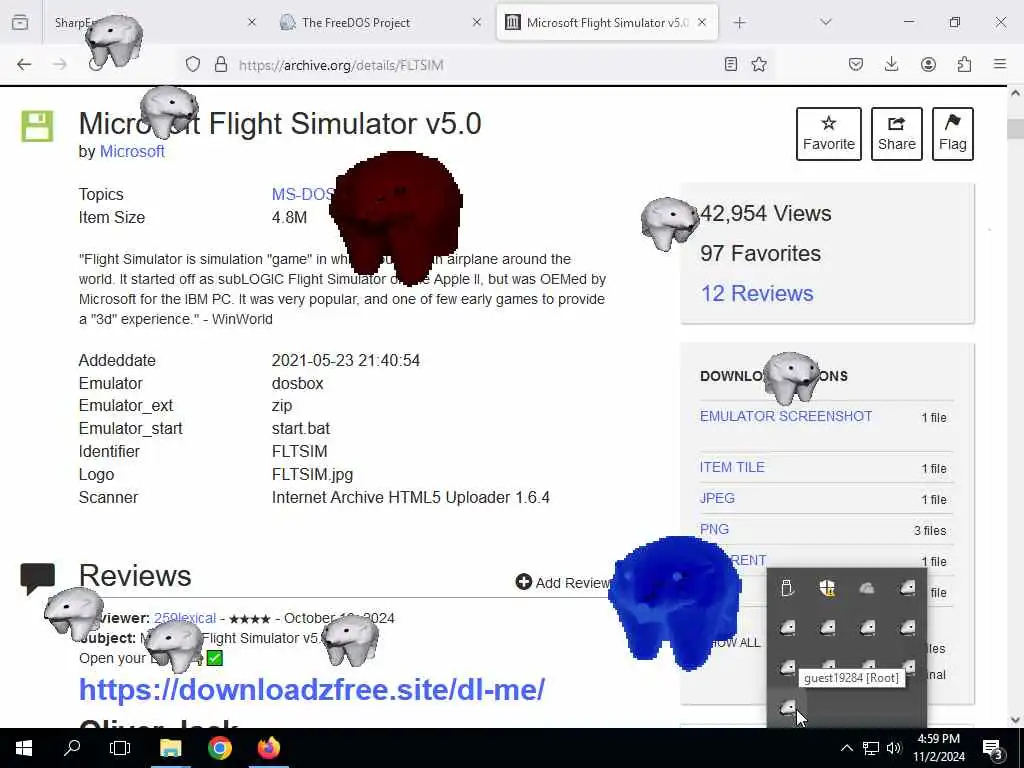
Task: Open the Windows Start menu
Action: coord(24,748)
